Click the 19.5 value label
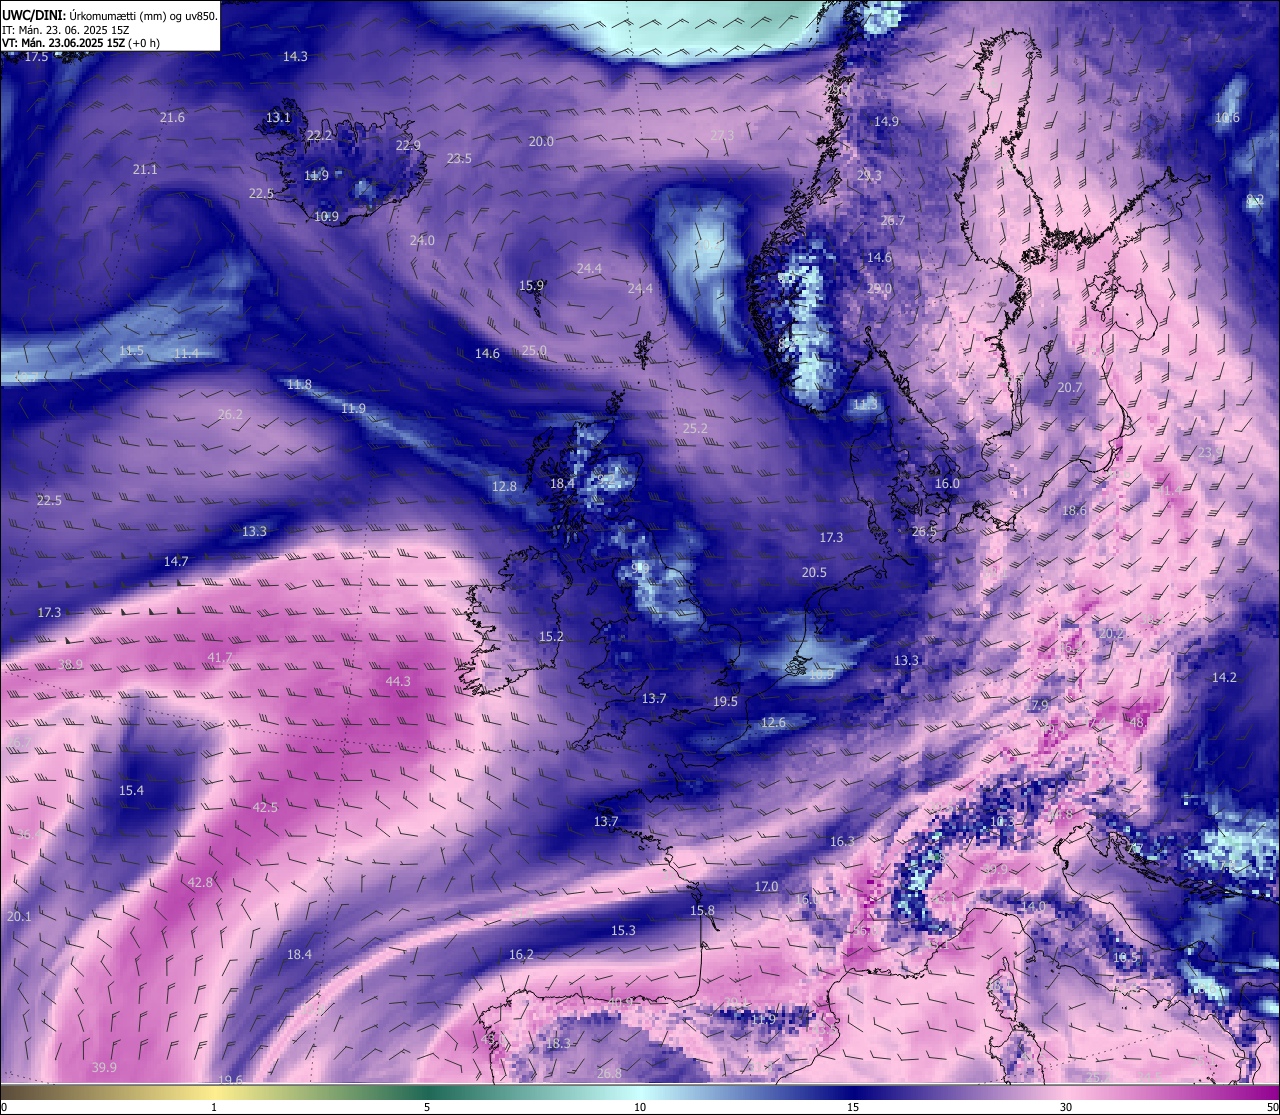This screenshot has height=1115, width=1280. [x=725, y=701]
